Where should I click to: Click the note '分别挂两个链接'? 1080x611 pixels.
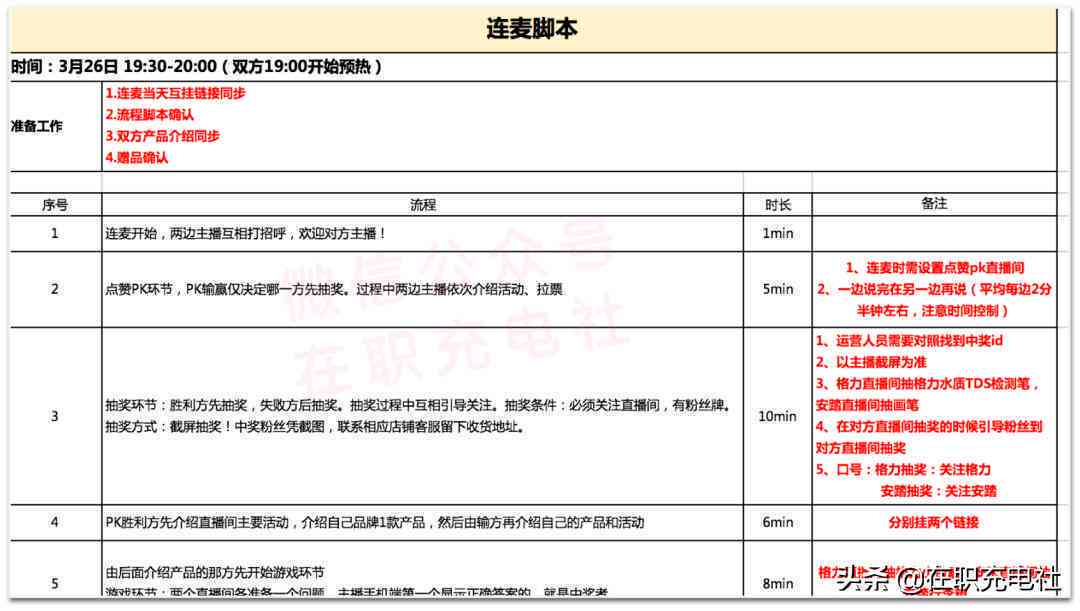(x=934, y=523)
